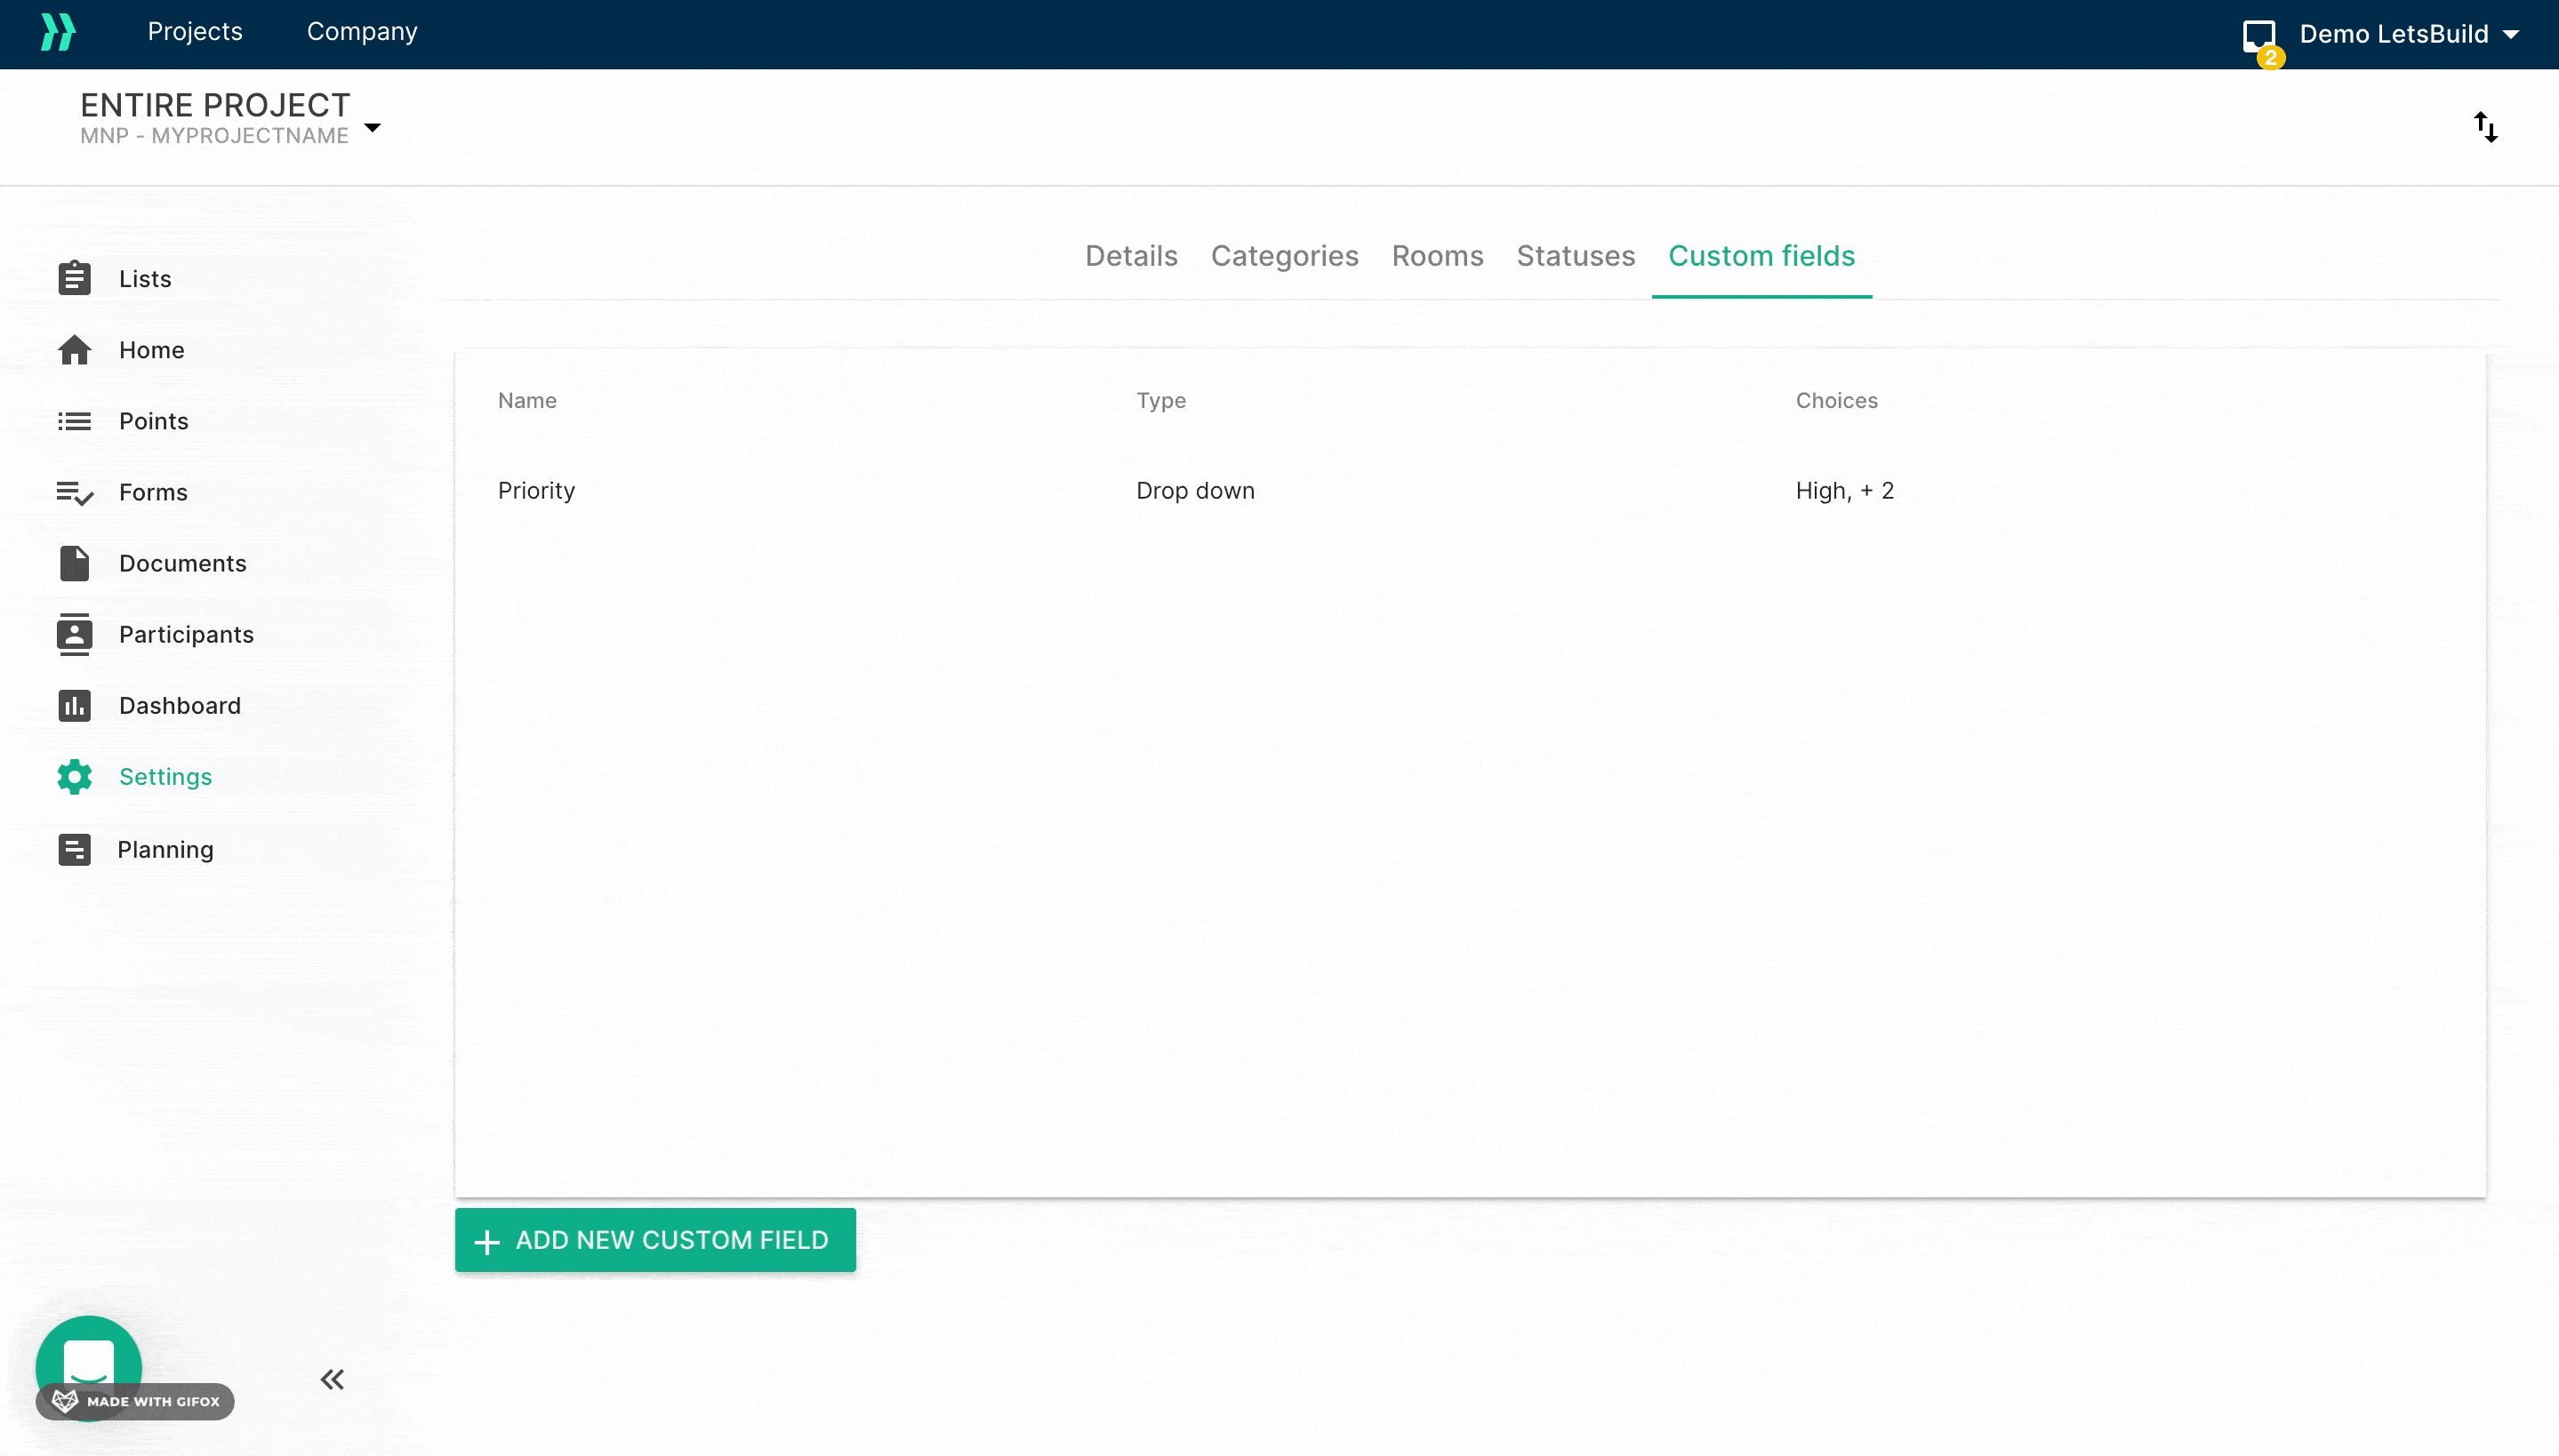Click the Home house icon
This screenshot has width=2559, height=1456.
click(x=74, y=350)
